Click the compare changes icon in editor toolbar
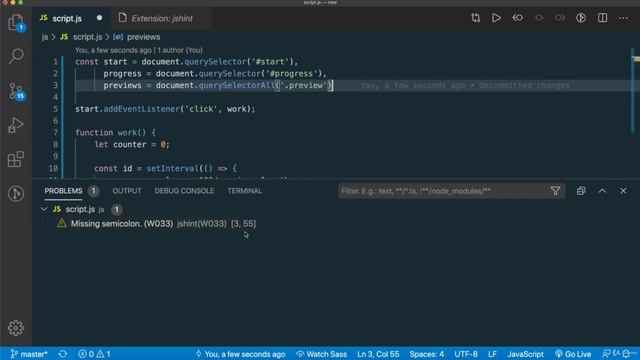640x360 pixels. pyautogui.click(x=476, y=18)
